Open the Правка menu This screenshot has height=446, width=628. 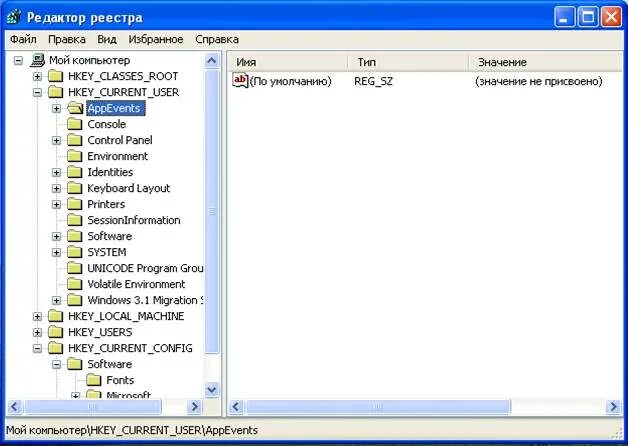pos(66,39)
